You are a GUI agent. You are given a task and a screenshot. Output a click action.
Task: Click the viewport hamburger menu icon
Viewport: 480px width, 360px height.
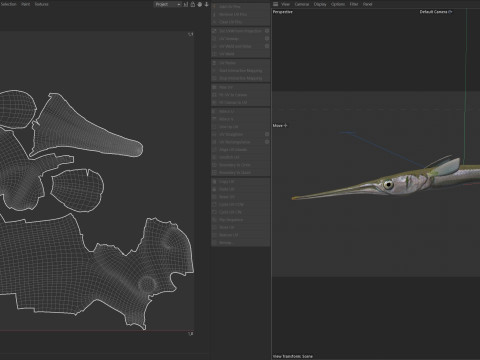tap(275, 4)
